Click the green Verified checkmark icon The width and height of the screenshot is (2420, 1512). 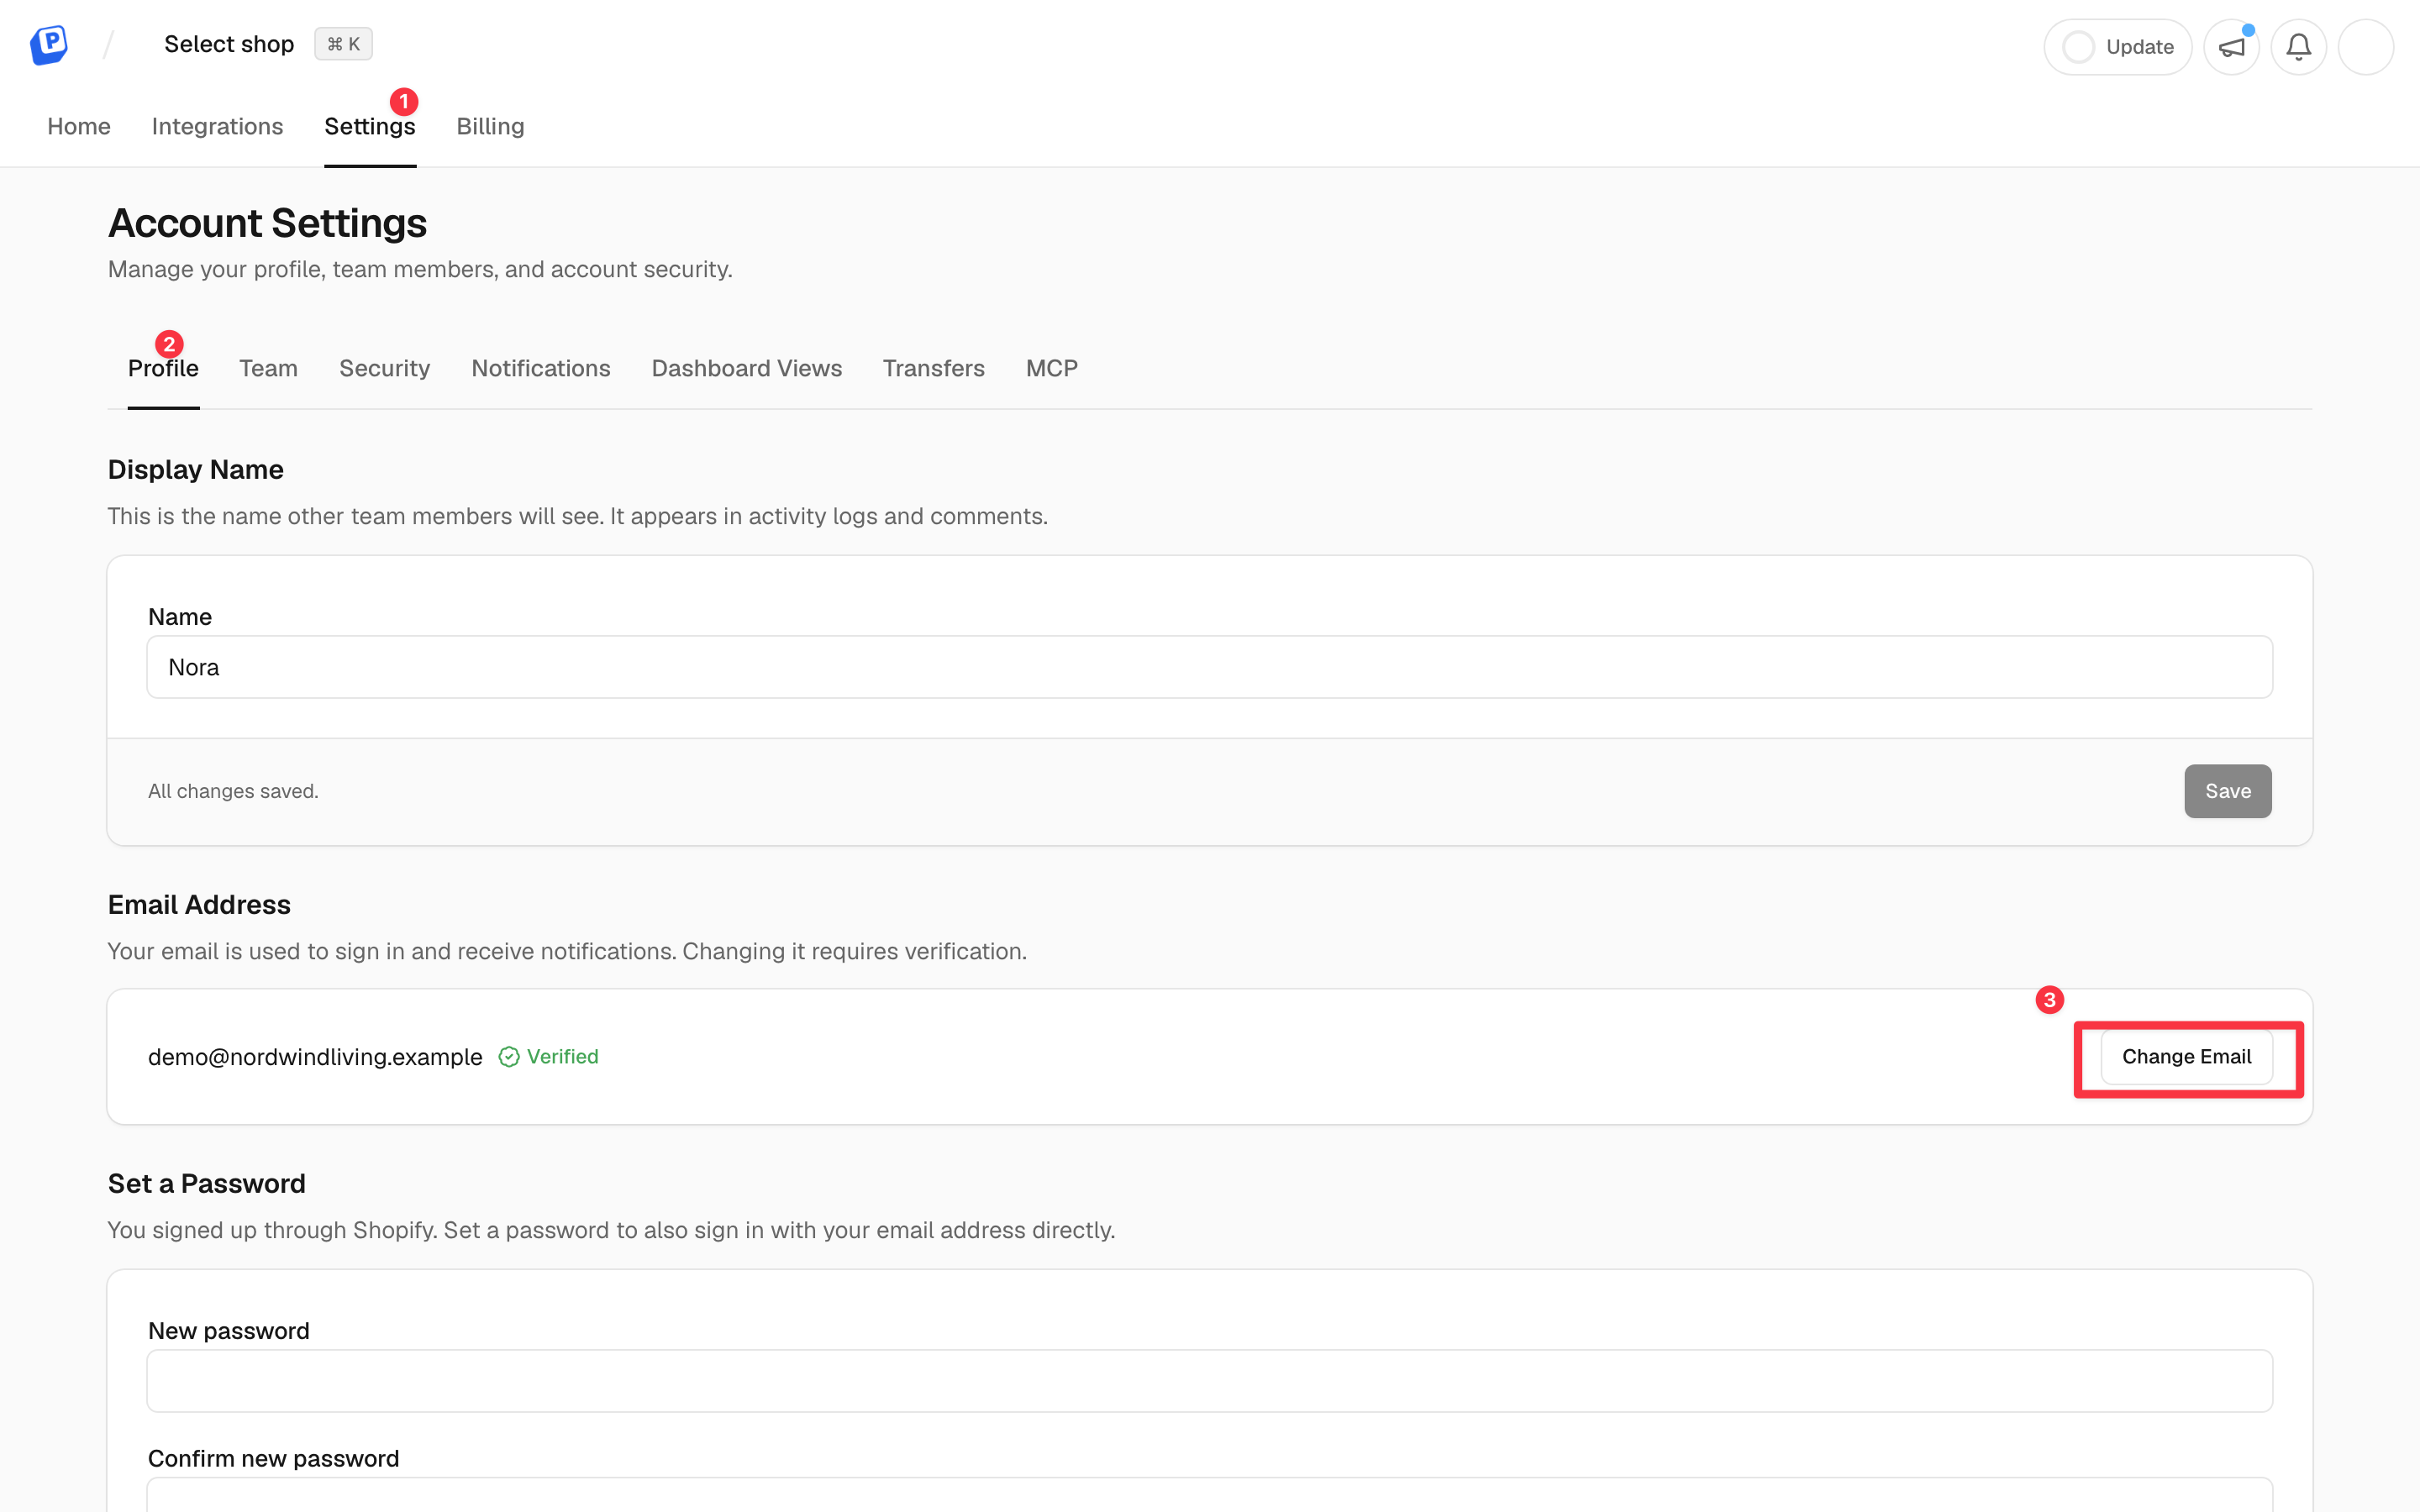(509, 1057)
